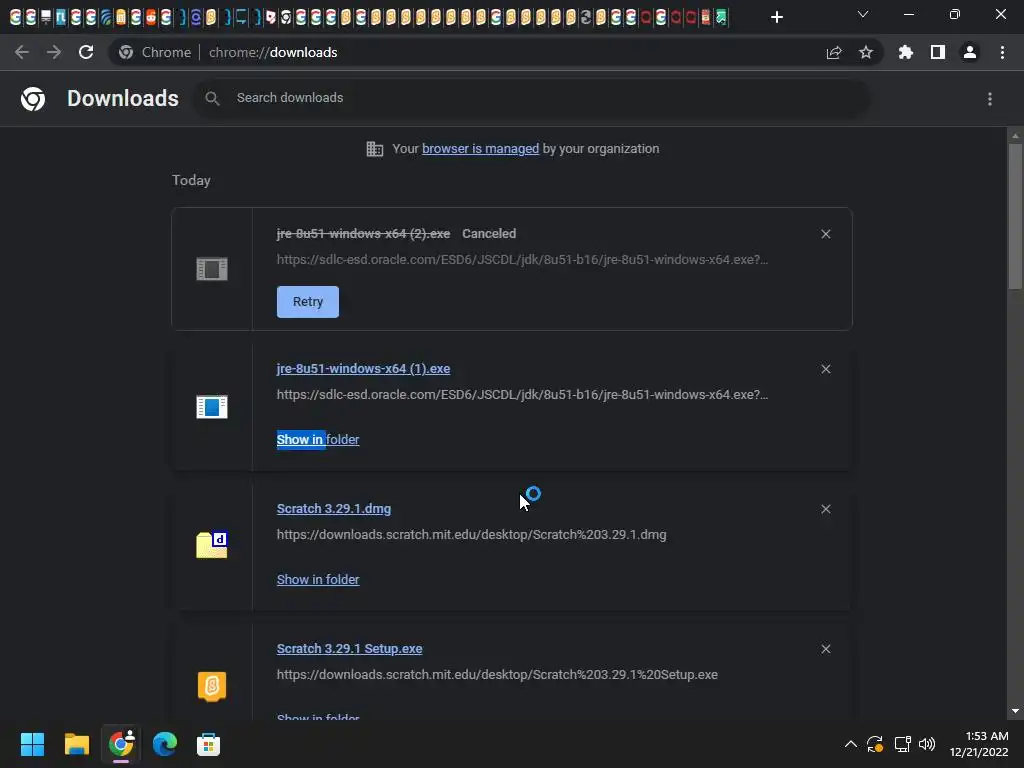
Task: Click the canceled jre download URL
Action: (x=522, y=259)
